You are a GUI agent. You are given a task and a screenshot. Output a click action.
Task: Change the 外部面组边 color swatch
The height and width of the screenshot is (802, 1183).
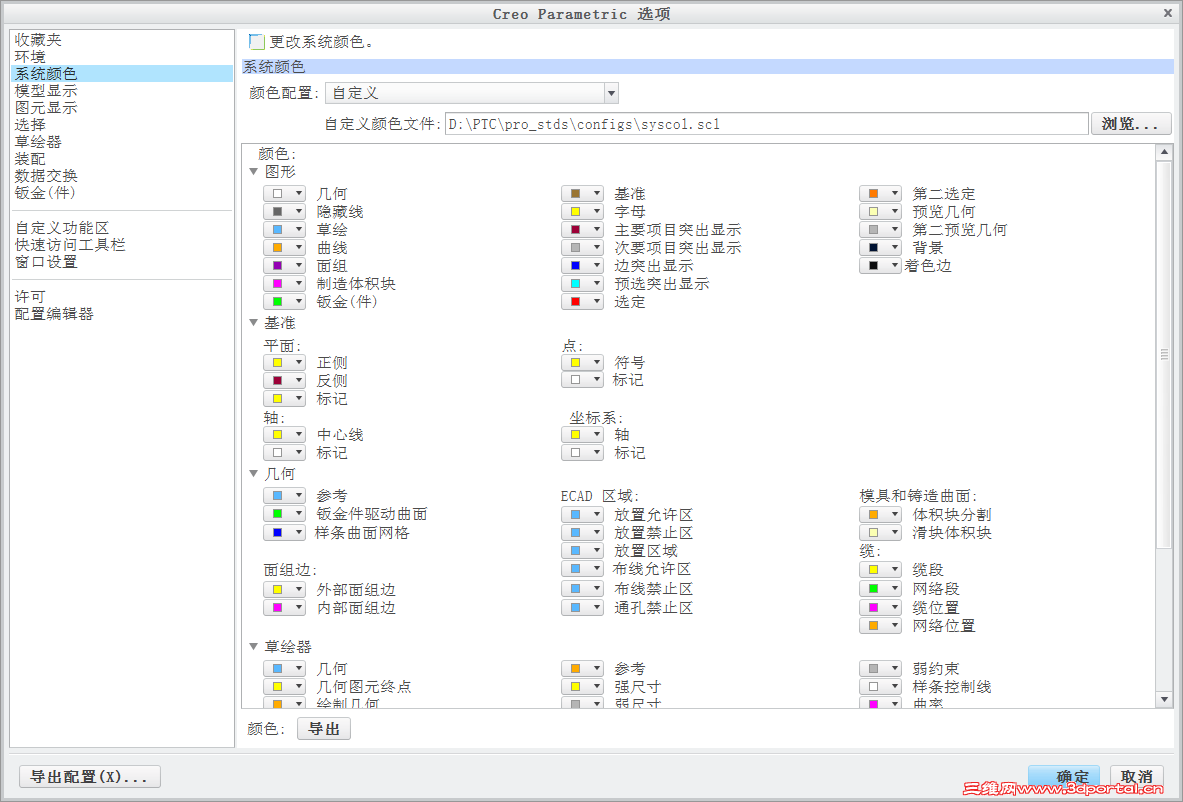coord(284,589)
